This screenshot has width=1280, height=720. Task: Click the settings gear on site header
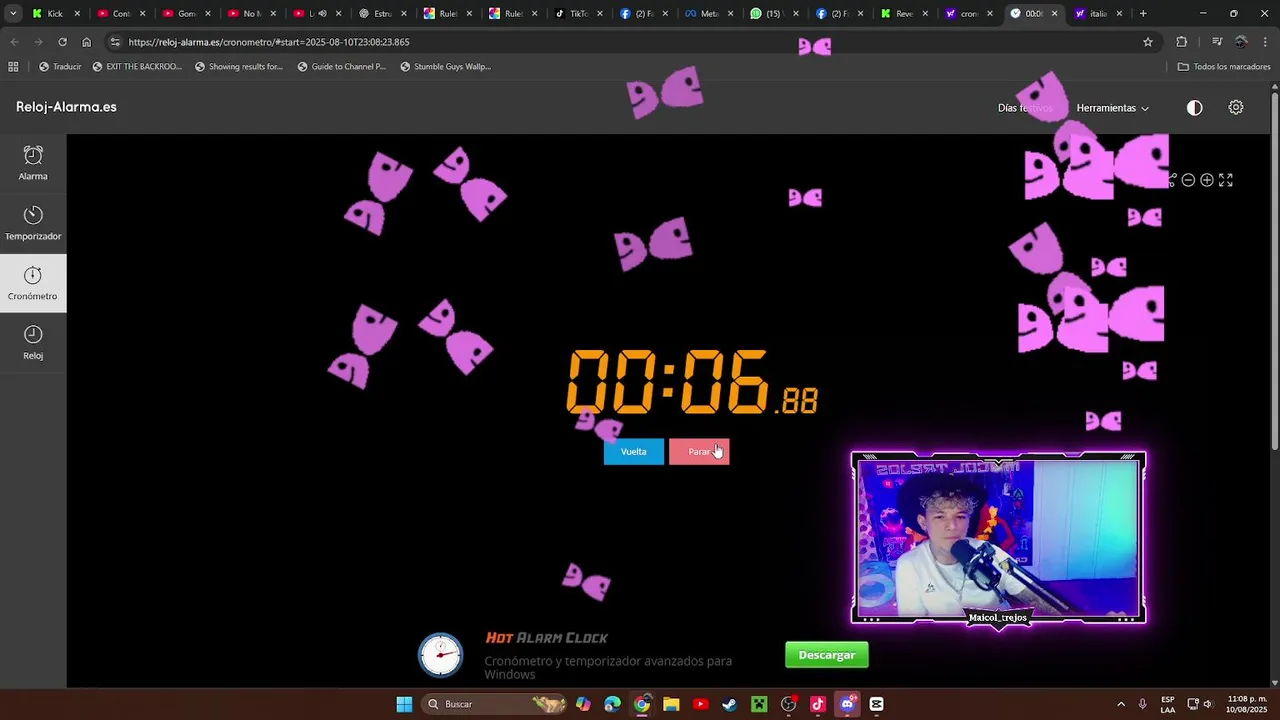[1236, 107]
